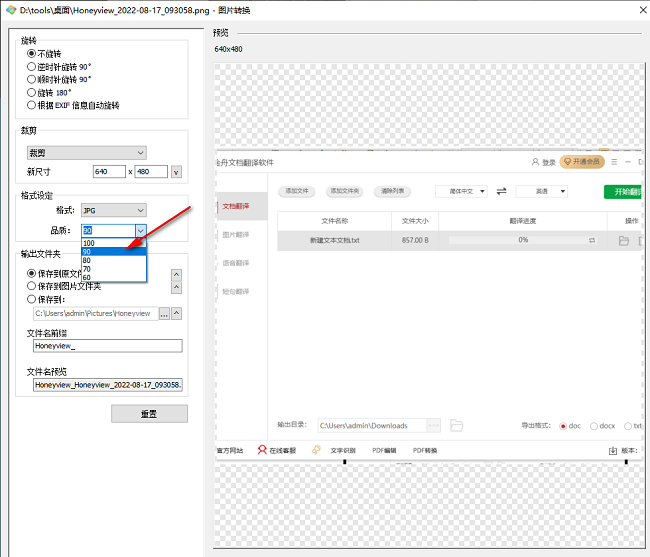Choose the 旋转 180° option
This screenshot has width=650, height=557.
point(49,92)
